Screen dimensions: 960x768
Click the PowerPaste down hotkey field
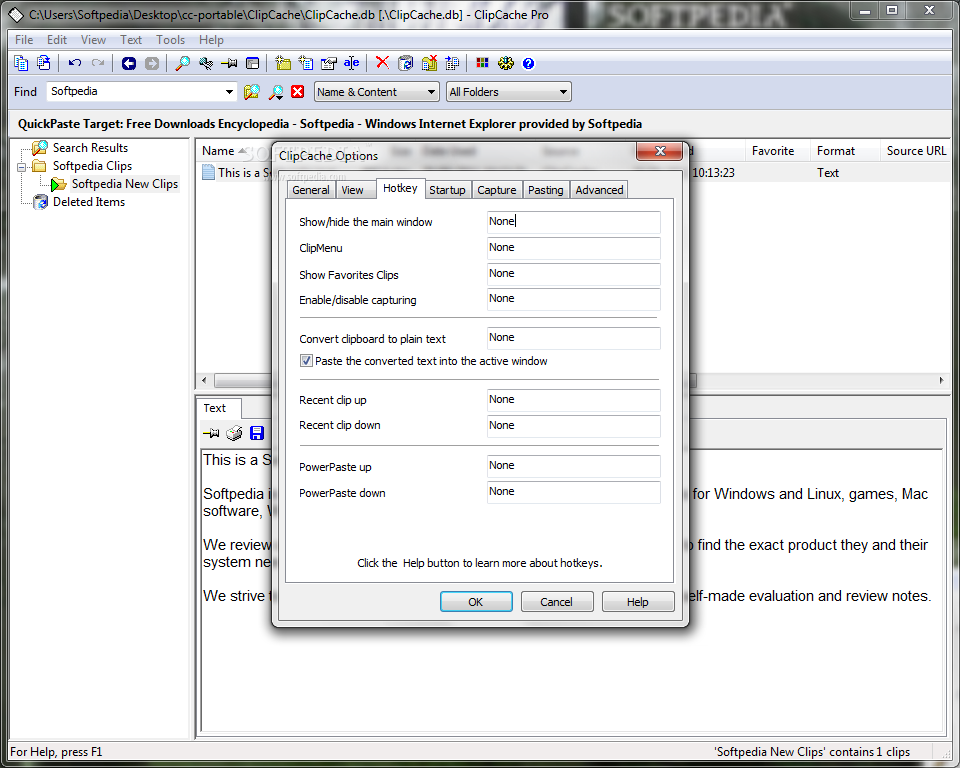(574, 492)
